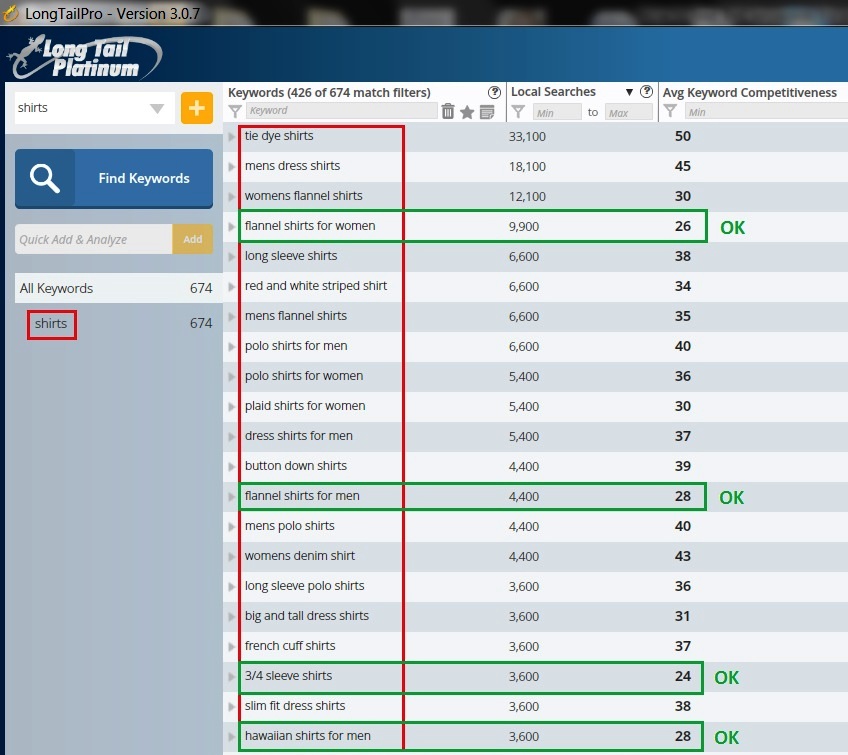The height and width of the screenshot is (755, 848).
Task: Click the Add button for Quick Add
Action: coord(193,239)
